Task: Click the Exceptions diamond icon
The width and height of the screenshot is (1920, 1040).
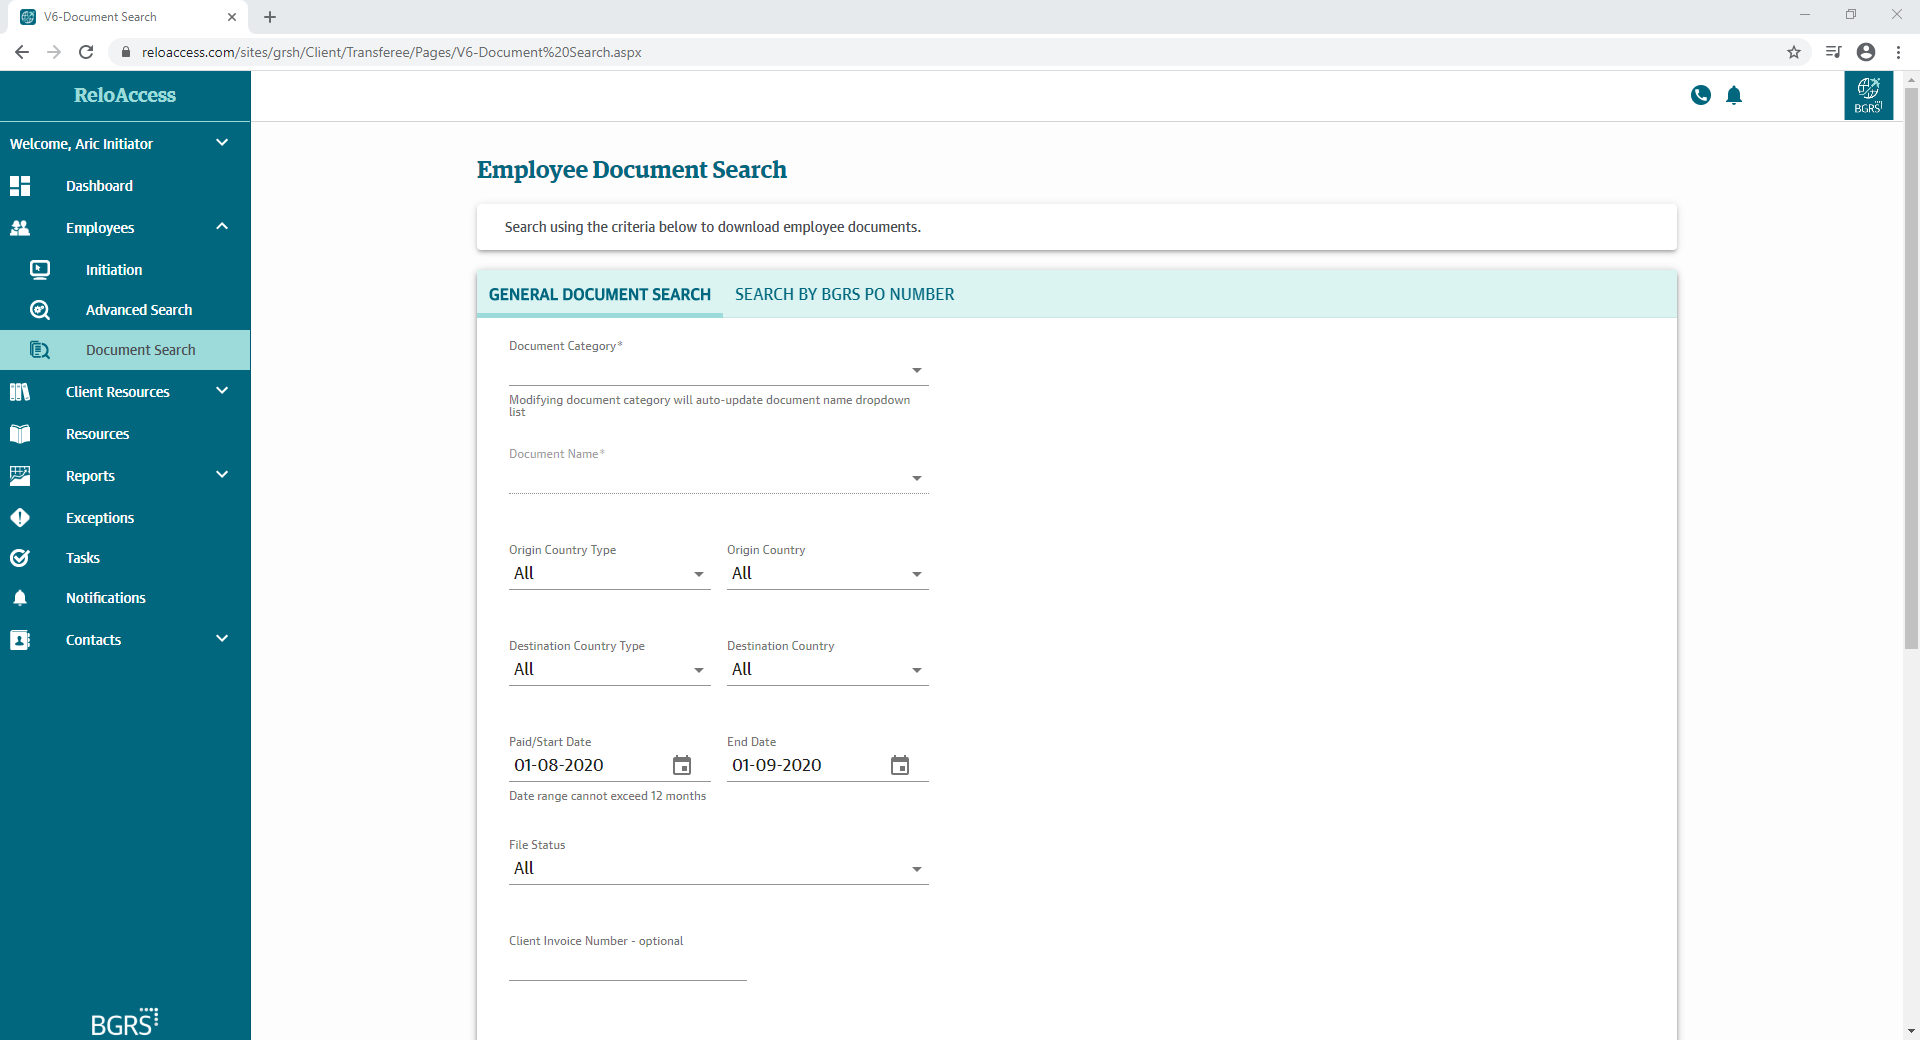Action: pos(20,518)
